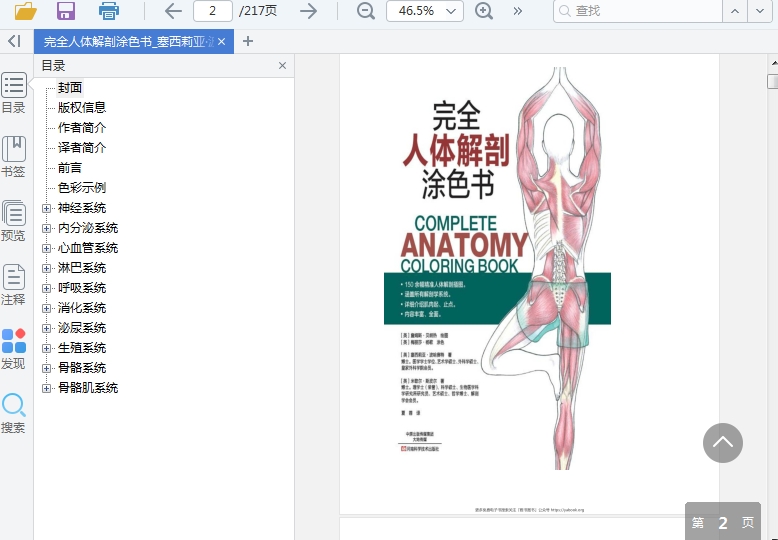This screenshot has height=540, width=778.
Task: Open the 46.5% zoom level dropdown
Action: click(425, 11)
